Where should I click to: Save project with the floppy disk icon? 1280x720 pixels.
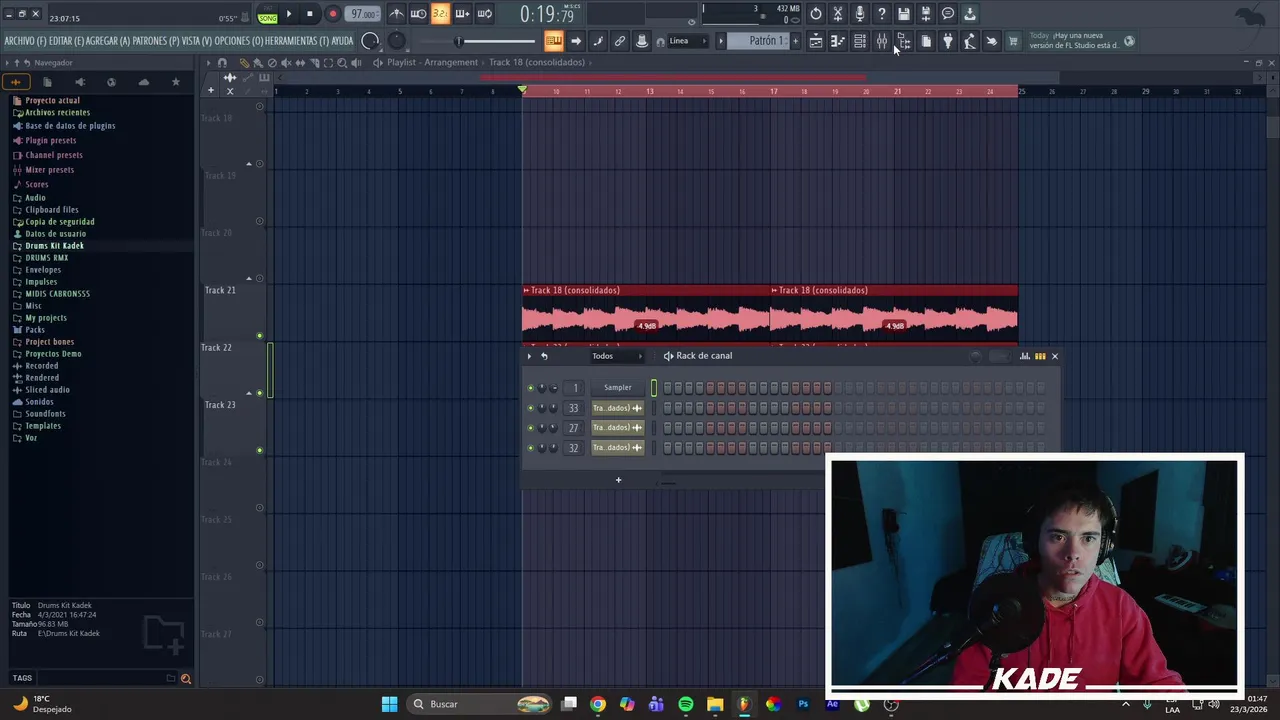tap(904, 14)
